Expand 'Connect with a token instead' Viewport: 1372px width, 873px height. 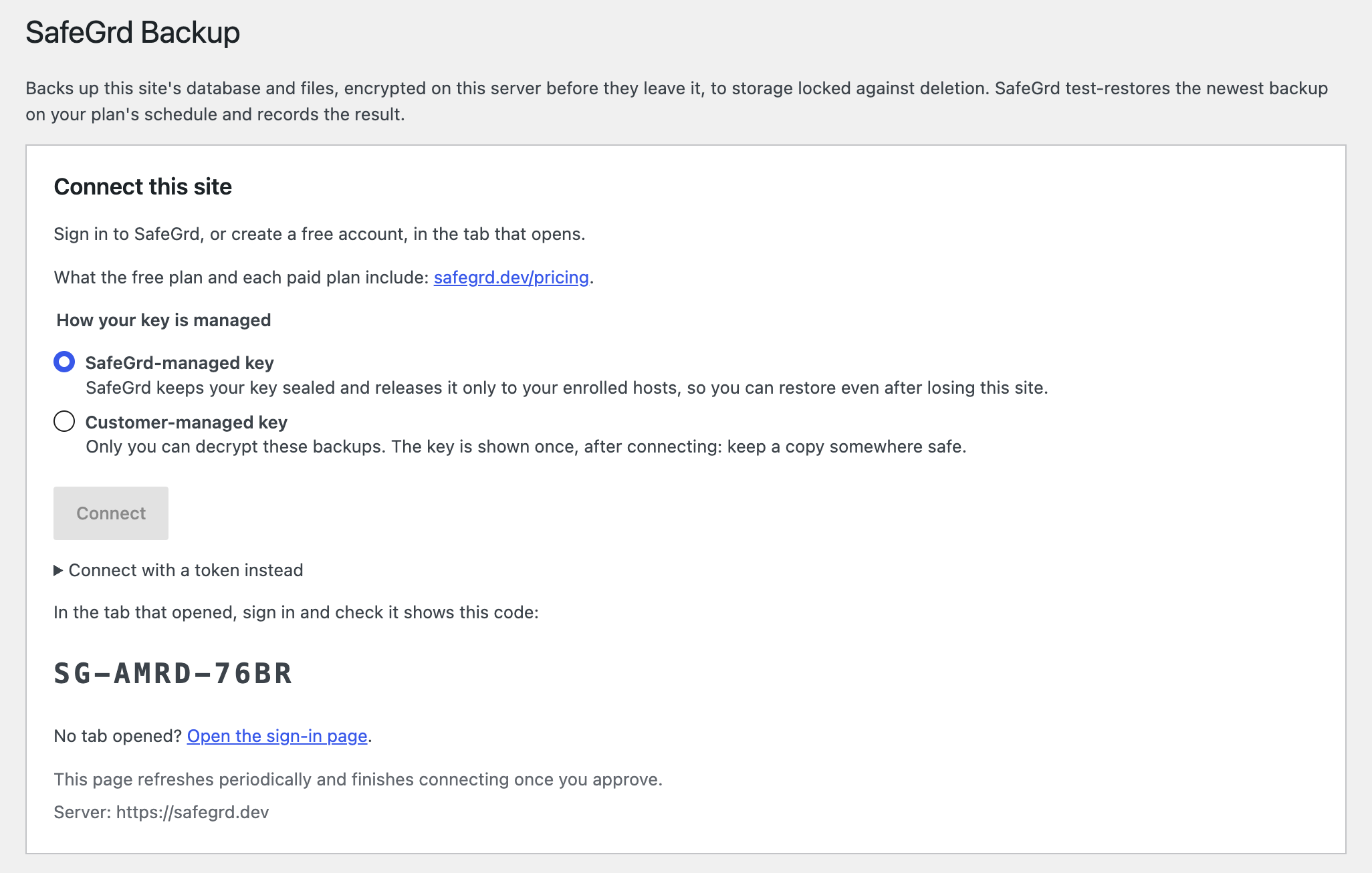point(178,570)
